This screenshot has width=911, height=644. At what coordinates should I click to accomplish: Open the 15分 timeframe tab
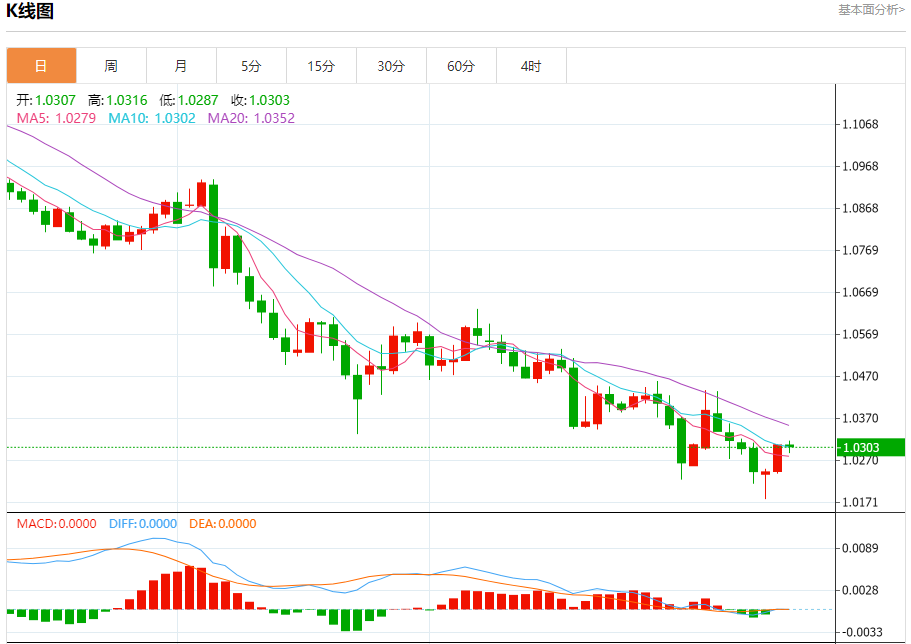point(321,66)
